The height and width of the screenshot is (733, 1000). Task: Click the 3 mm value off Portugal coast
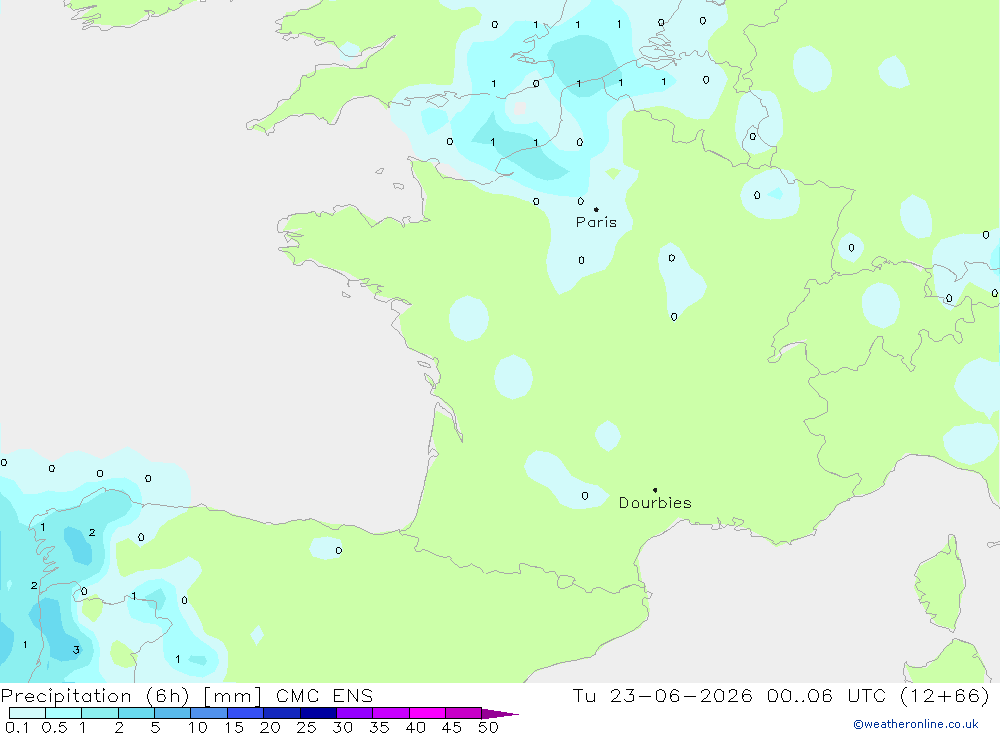76,650
